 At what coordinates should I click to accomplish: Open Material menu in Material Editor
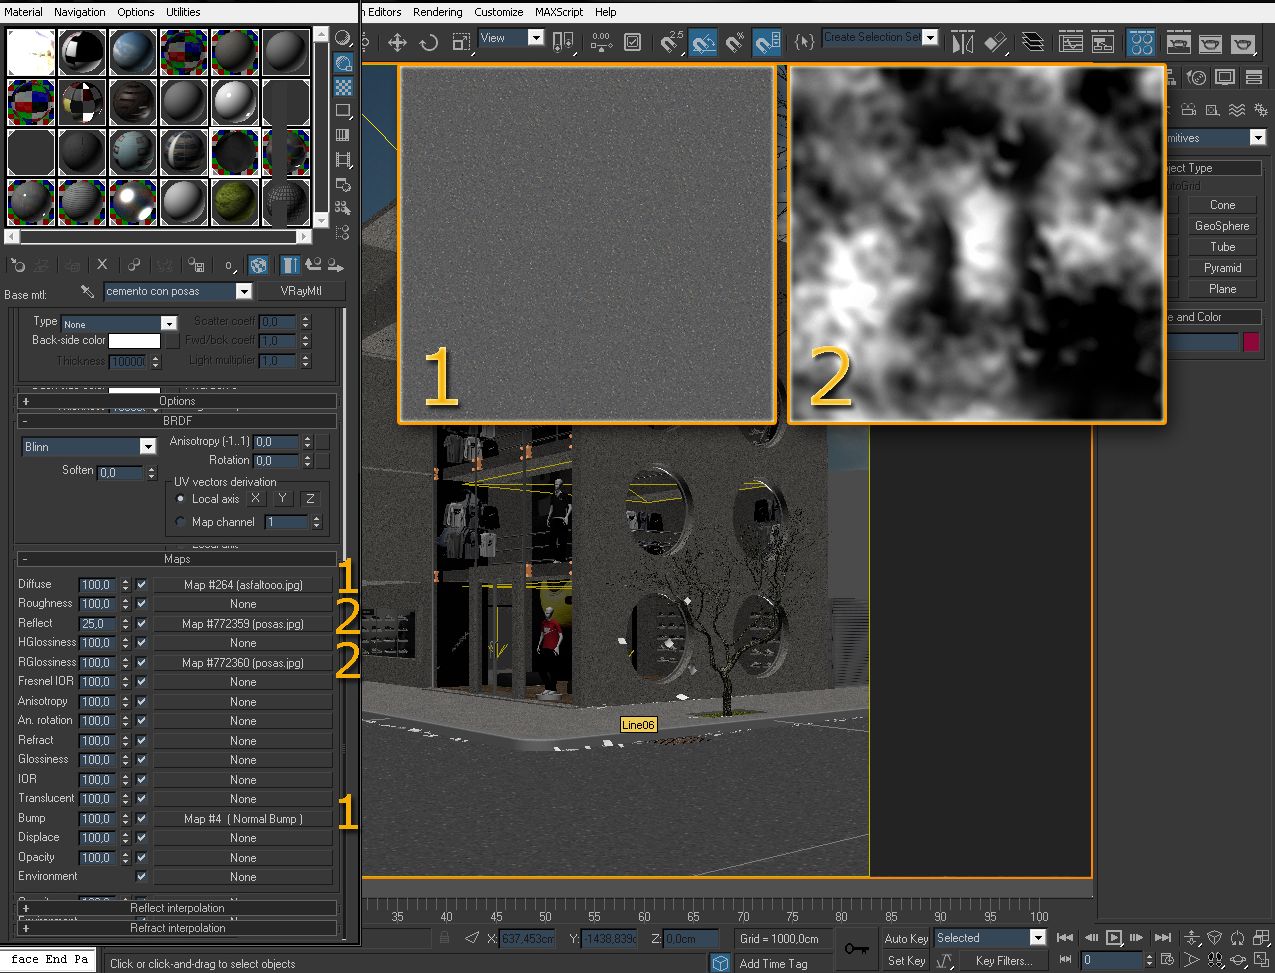point(24,12)
